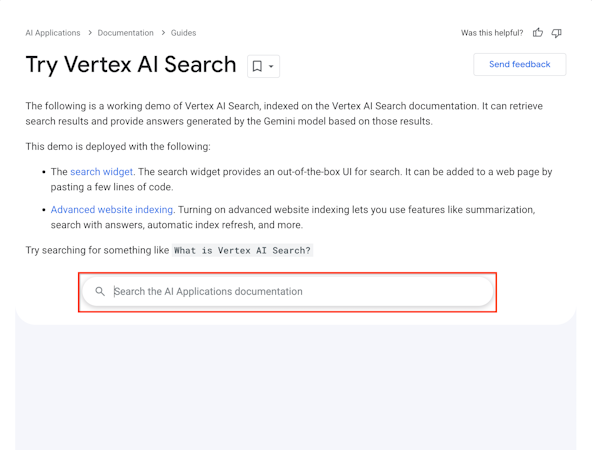Click the thumbs down not helpful icon
The width and height of the screenshot is (592, 450).
[x=557, y=33]
